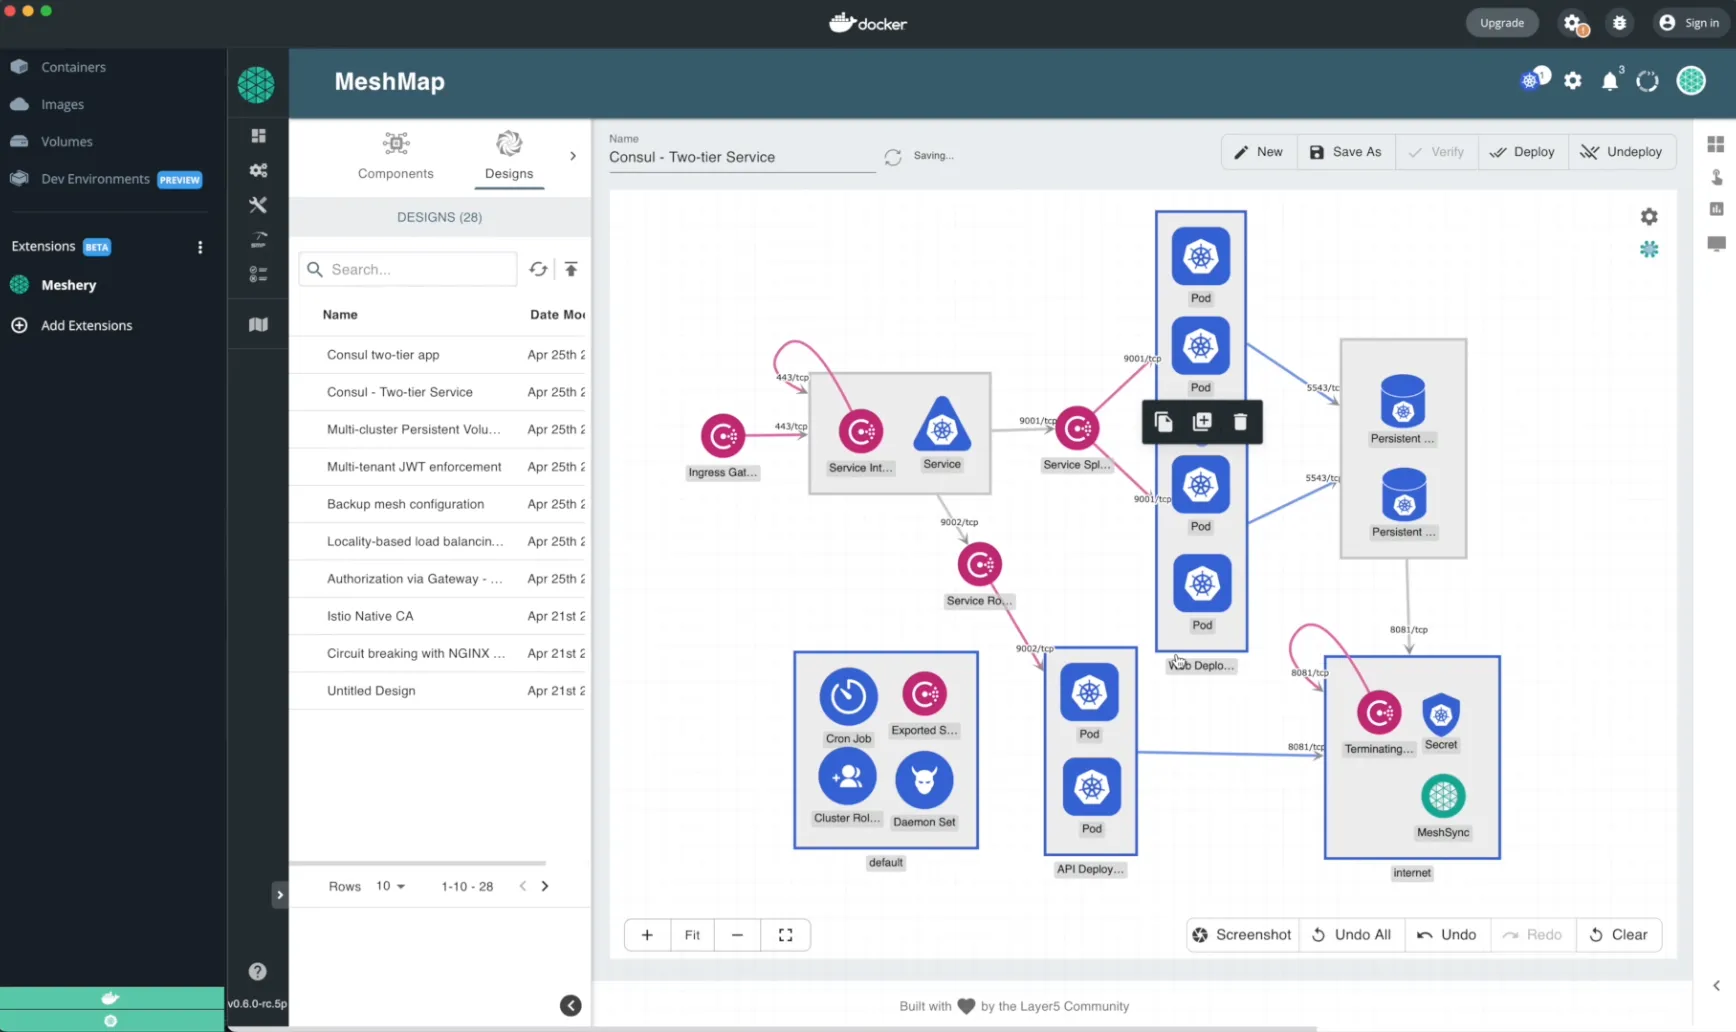Open the Meshery dashboard grid icon in sidebar

pyautogui.click(x=258, y=135)
